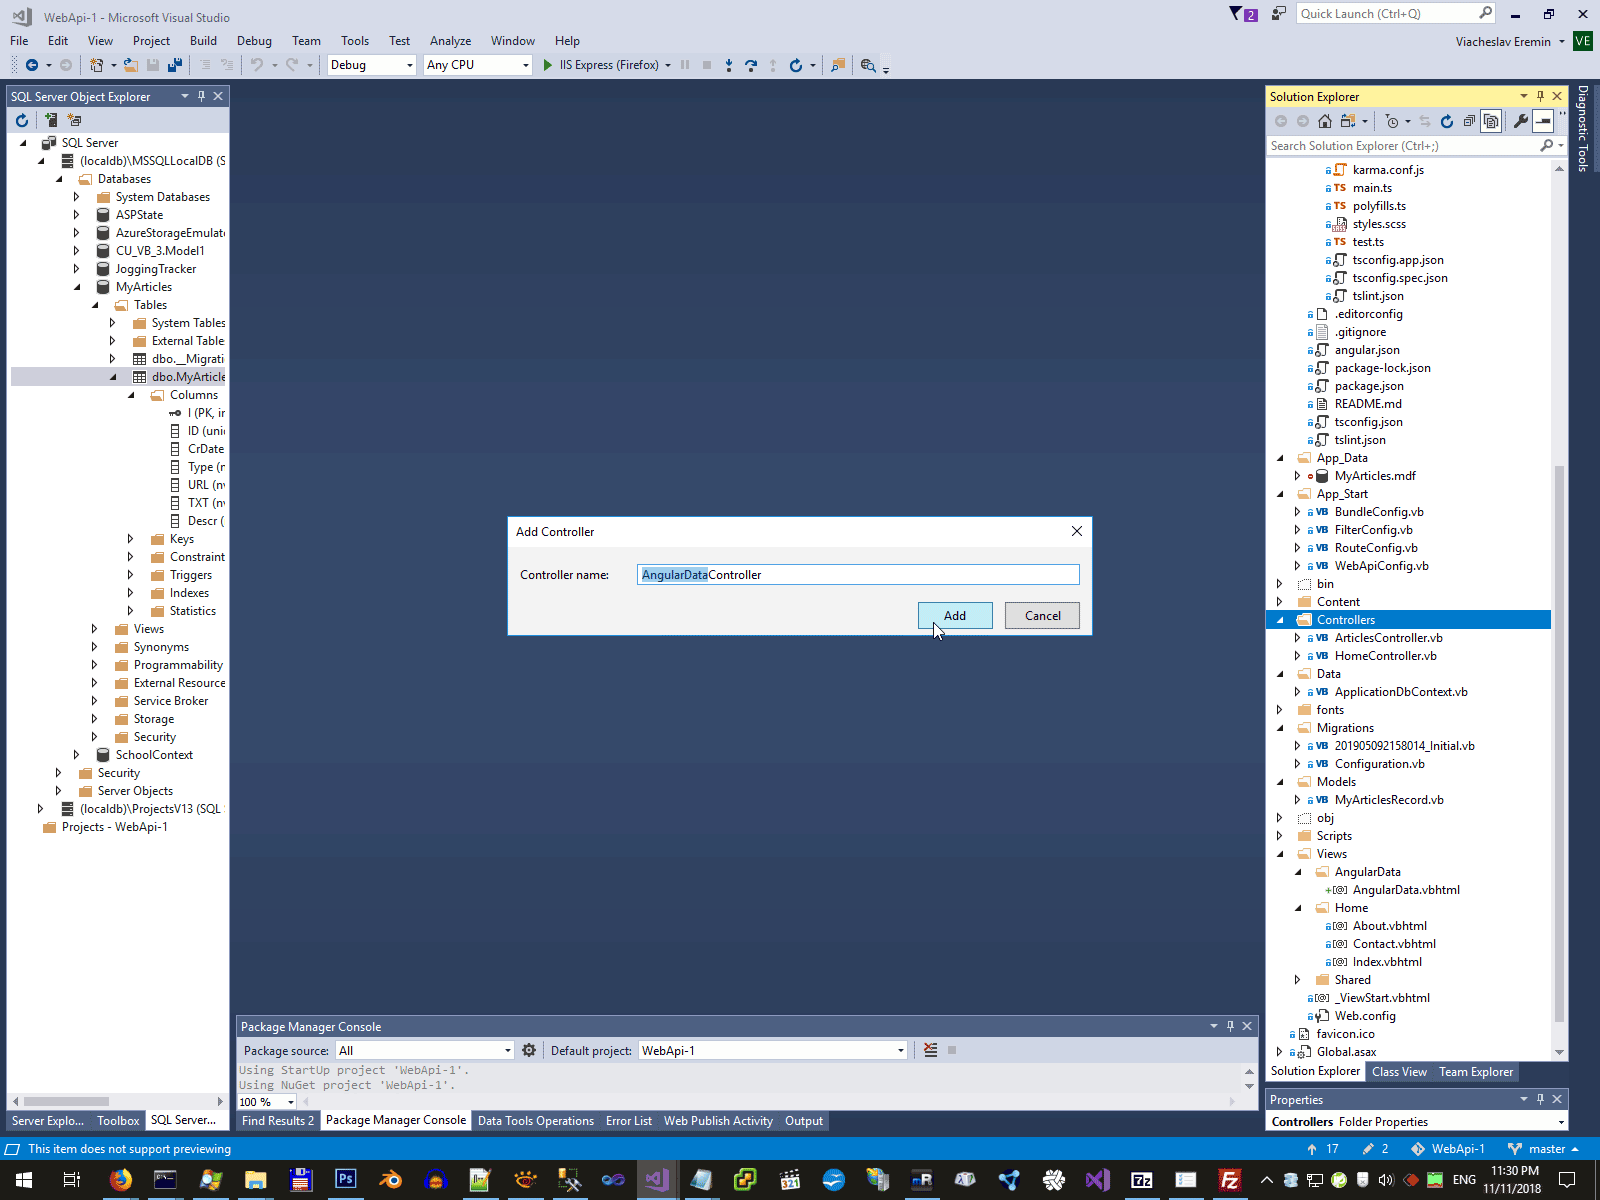This screenshot has height=1200, width=1600.
Task: Click the master branch in the status bar
Action: (1545, 1149)
